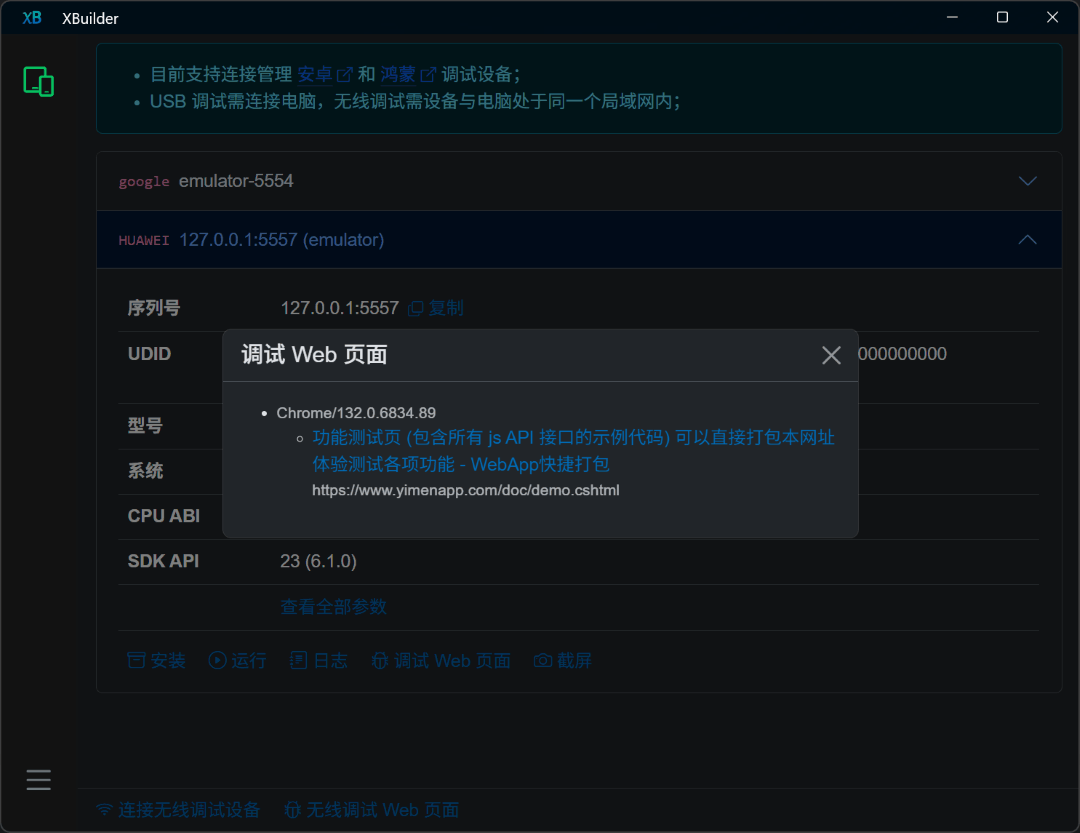Open the 安卓 external link
1080x833 pixels.
tap(325, 74)
